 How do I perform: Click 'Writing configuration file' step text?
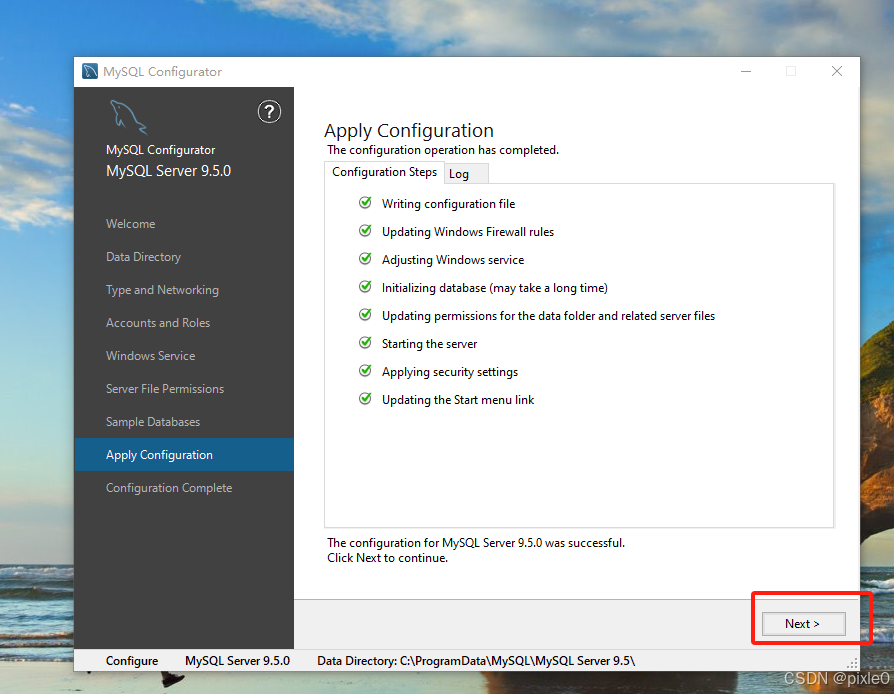click(x=448, y=204)
